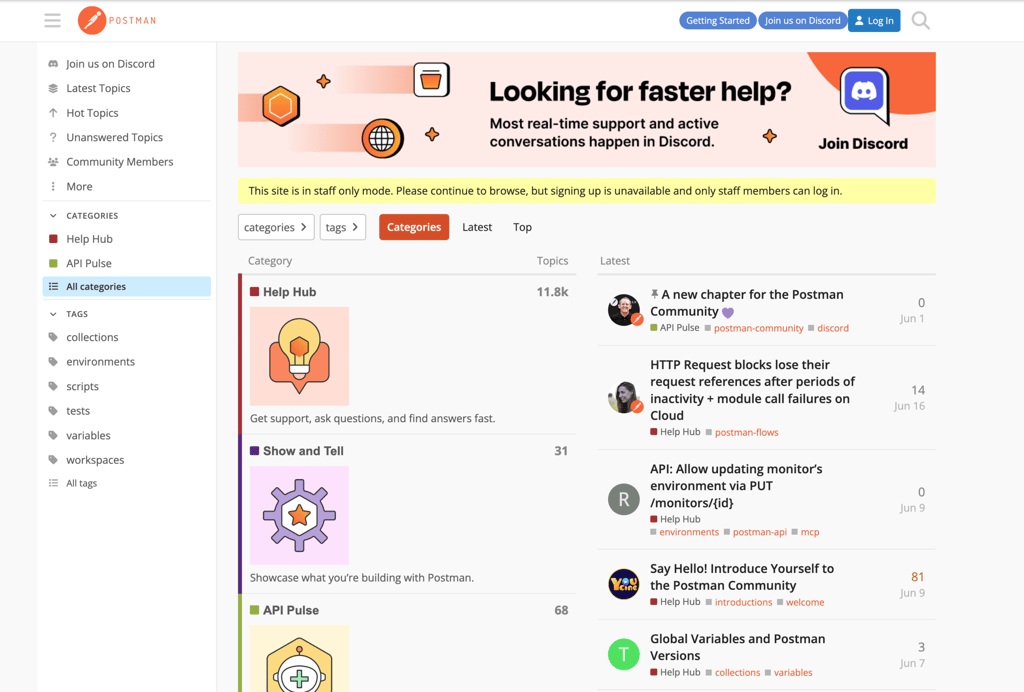Open the Help Hub category title
Screen dimensions: 1024x692
click(289, 292)
